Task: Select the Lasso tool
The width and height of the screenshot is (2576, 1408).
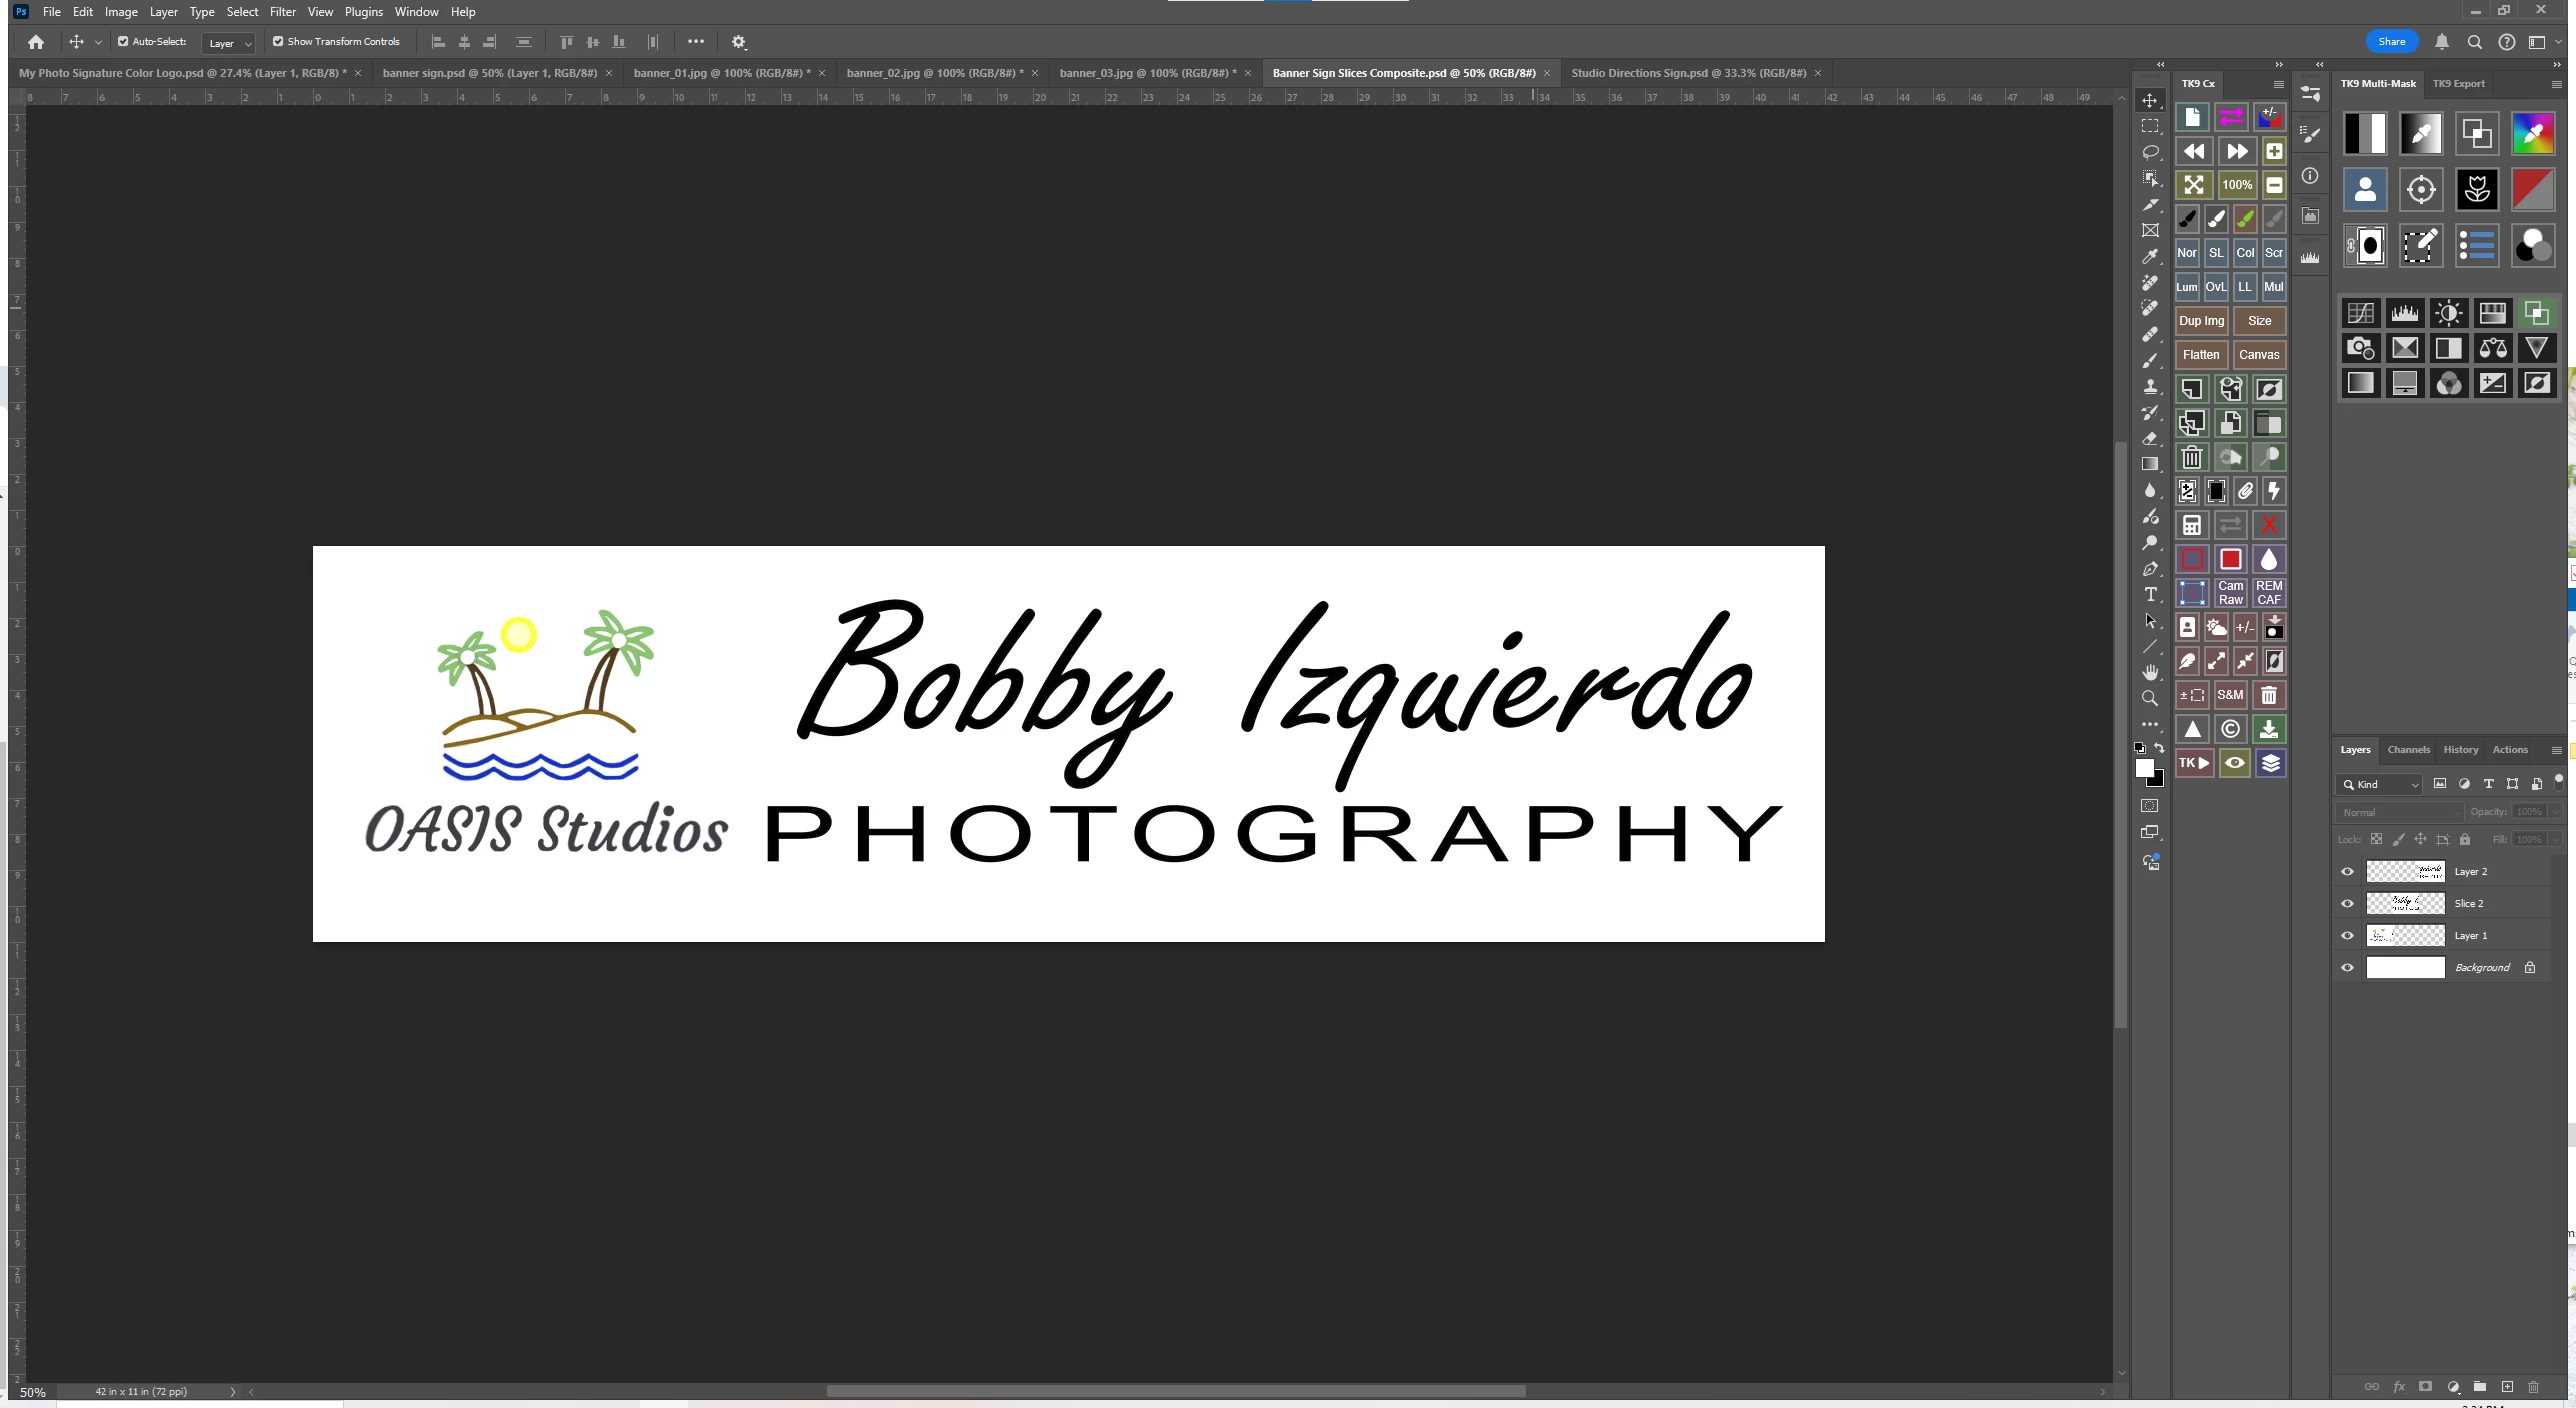Action: point(2150,152)
